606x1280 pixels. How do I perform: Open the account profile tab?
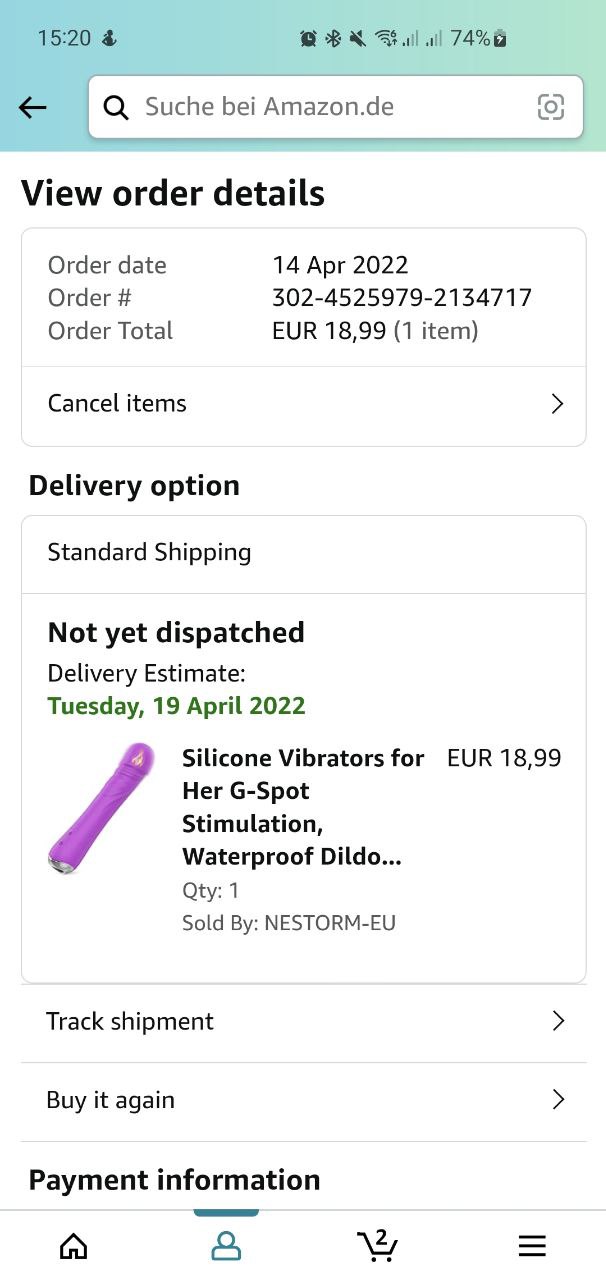point(226,1245)
